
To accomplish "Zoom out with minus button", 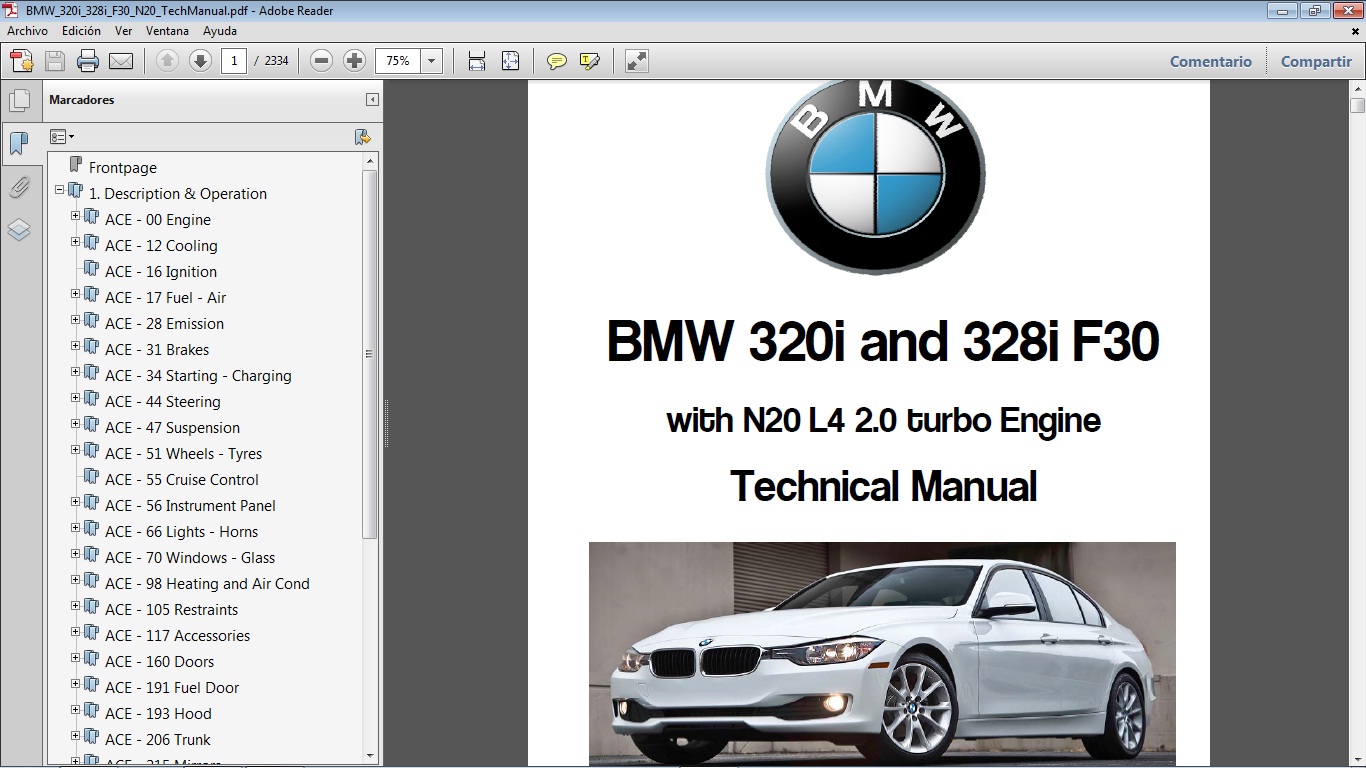I will [321, 61].
